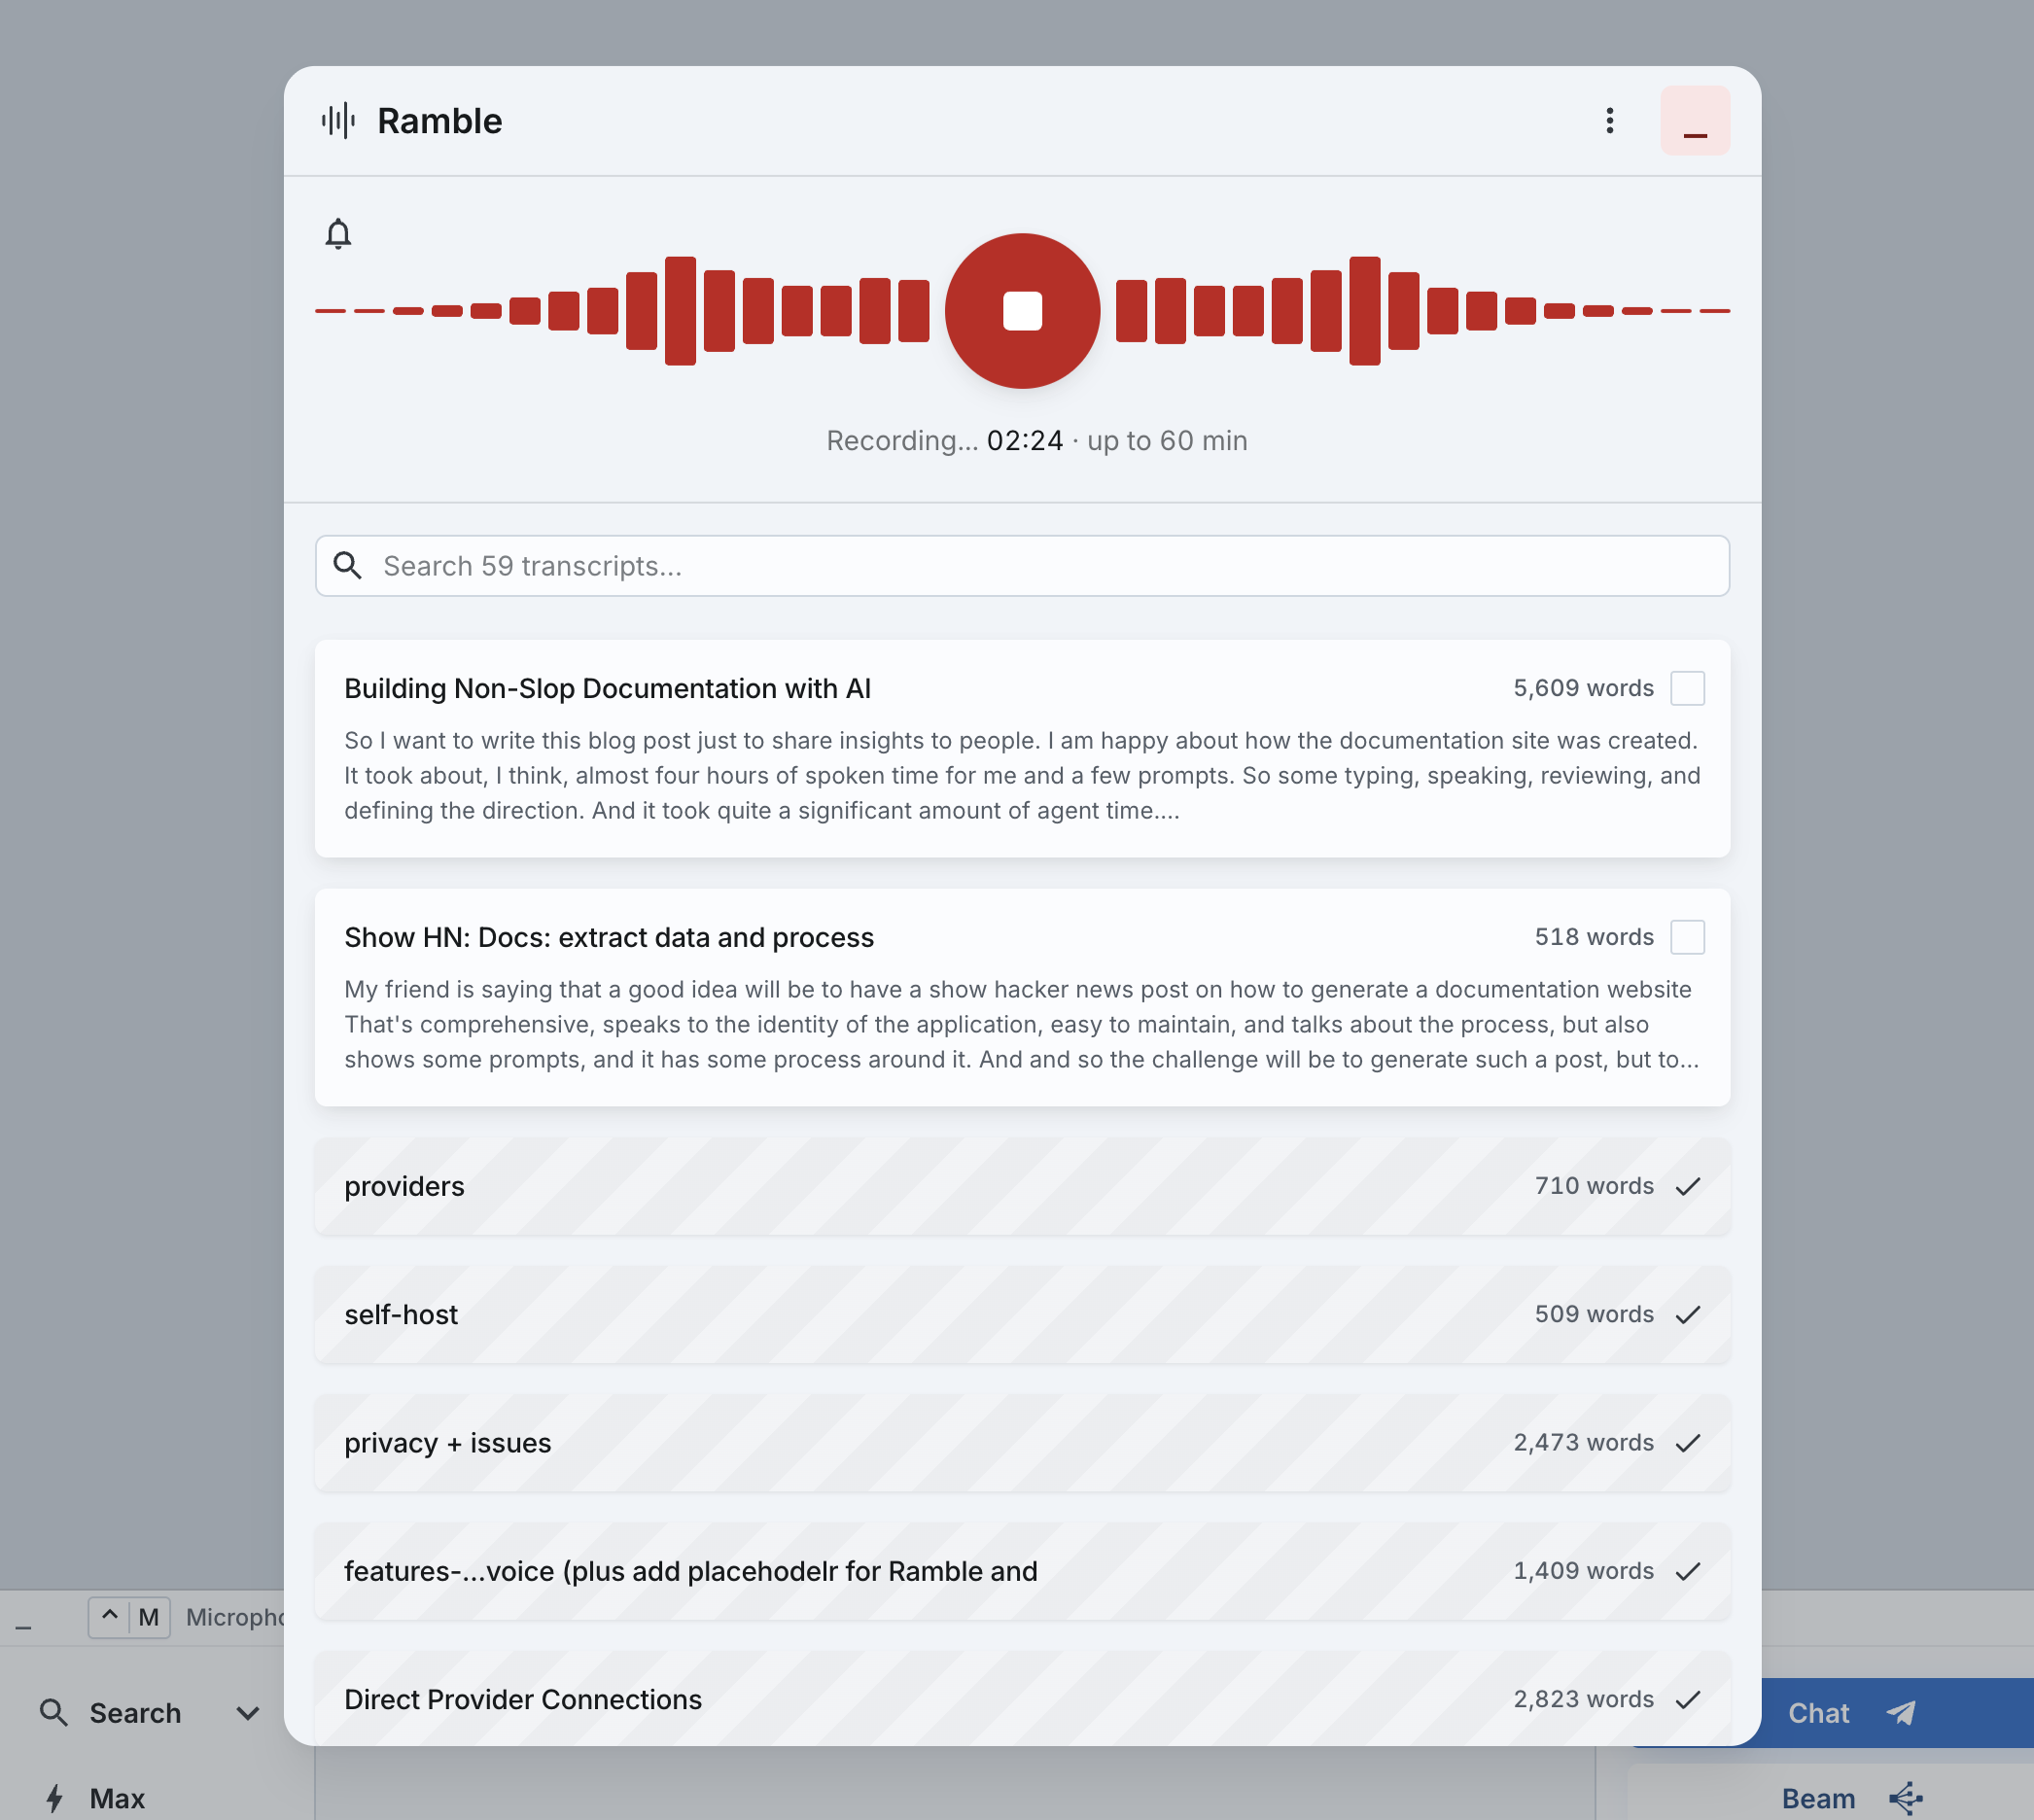Open the self-host transcript row
This screenshot has height=1820, width=2034.
[1022, 1314]
